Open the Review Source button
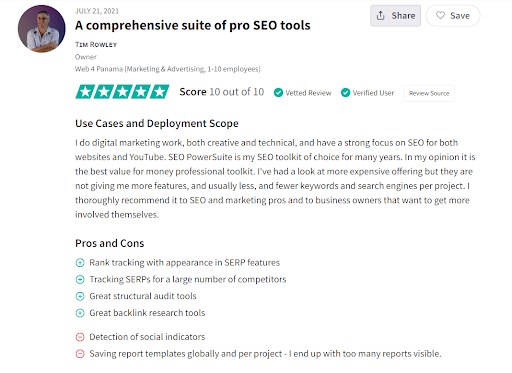 coord(429,93)
